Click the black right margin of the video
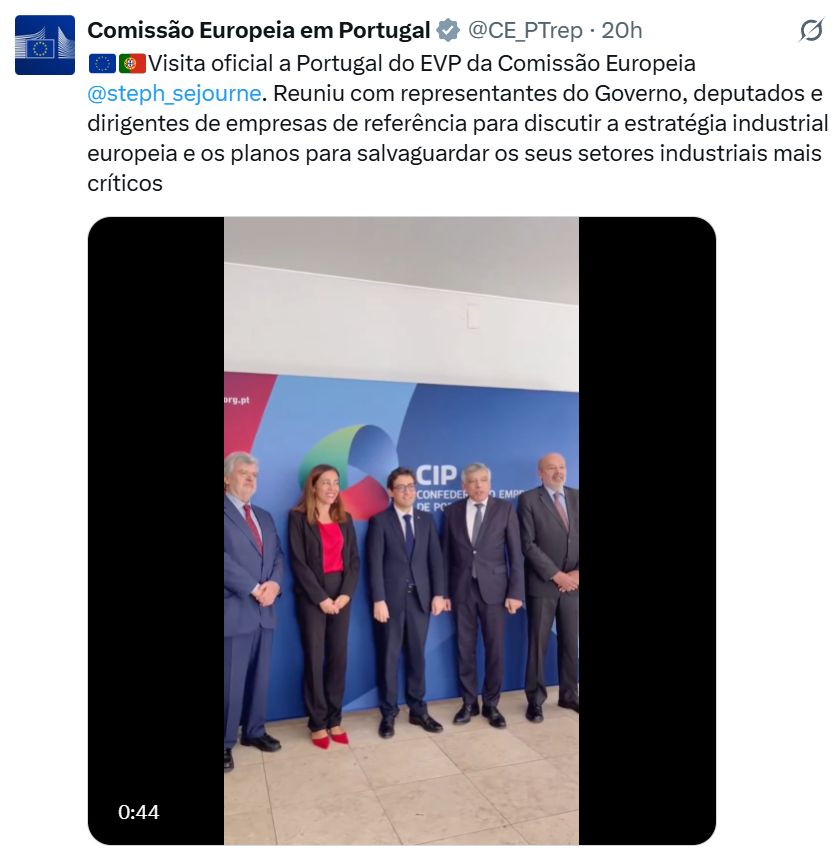Image resolution: width=832 pixels, height=856 pixels. 647,531
